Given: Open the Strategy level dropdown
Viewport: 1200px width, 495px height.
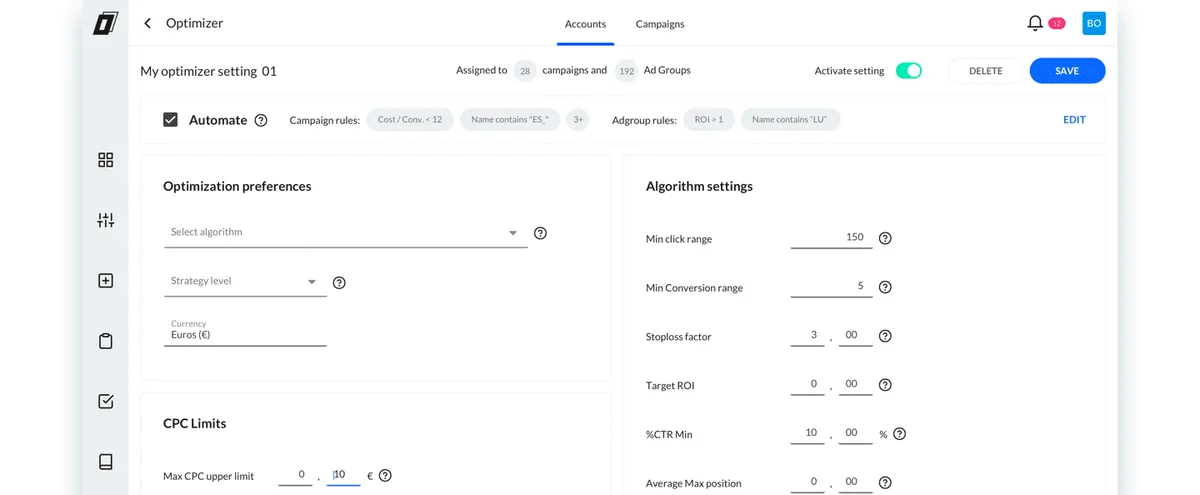Looking at the screenshot, I should point(245,282).
